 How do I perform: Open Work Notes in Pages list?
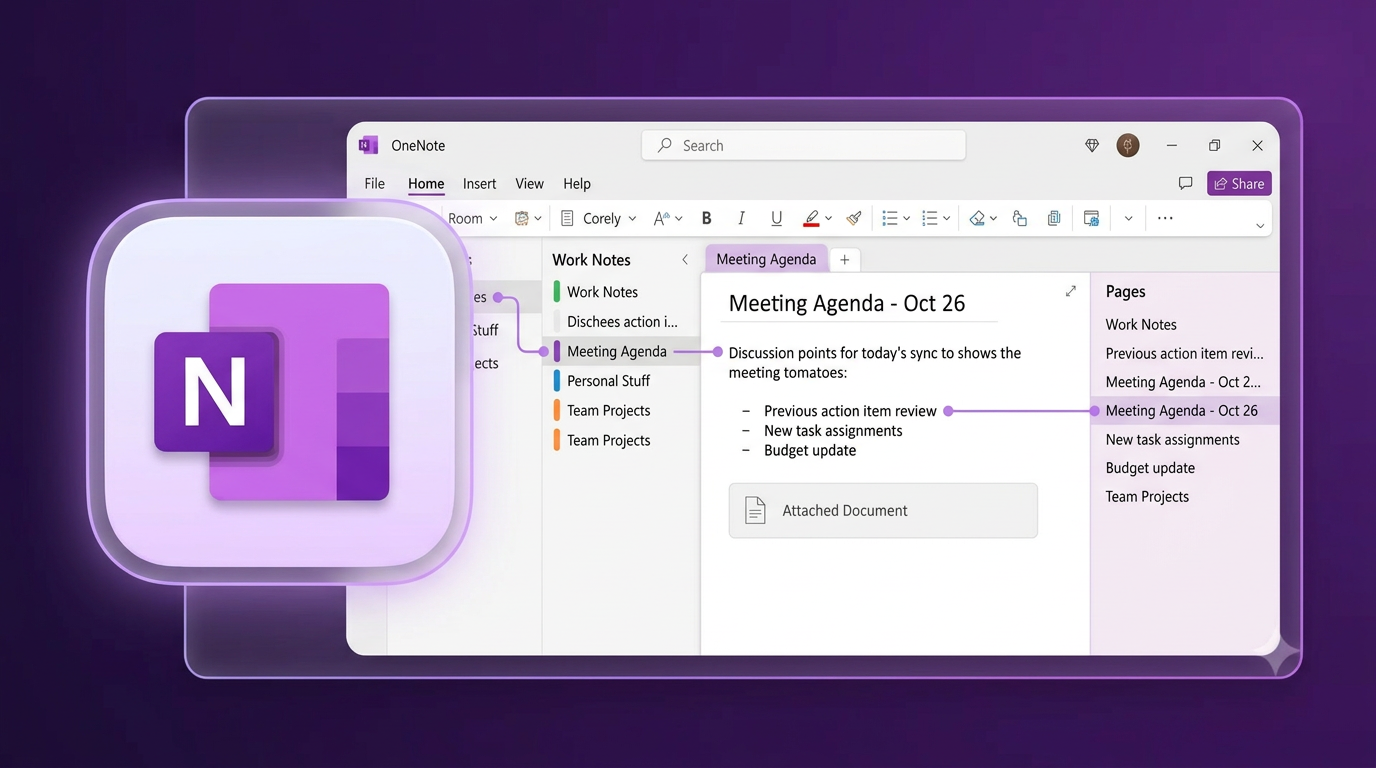pyautogui.click(x=1141, y=324)
